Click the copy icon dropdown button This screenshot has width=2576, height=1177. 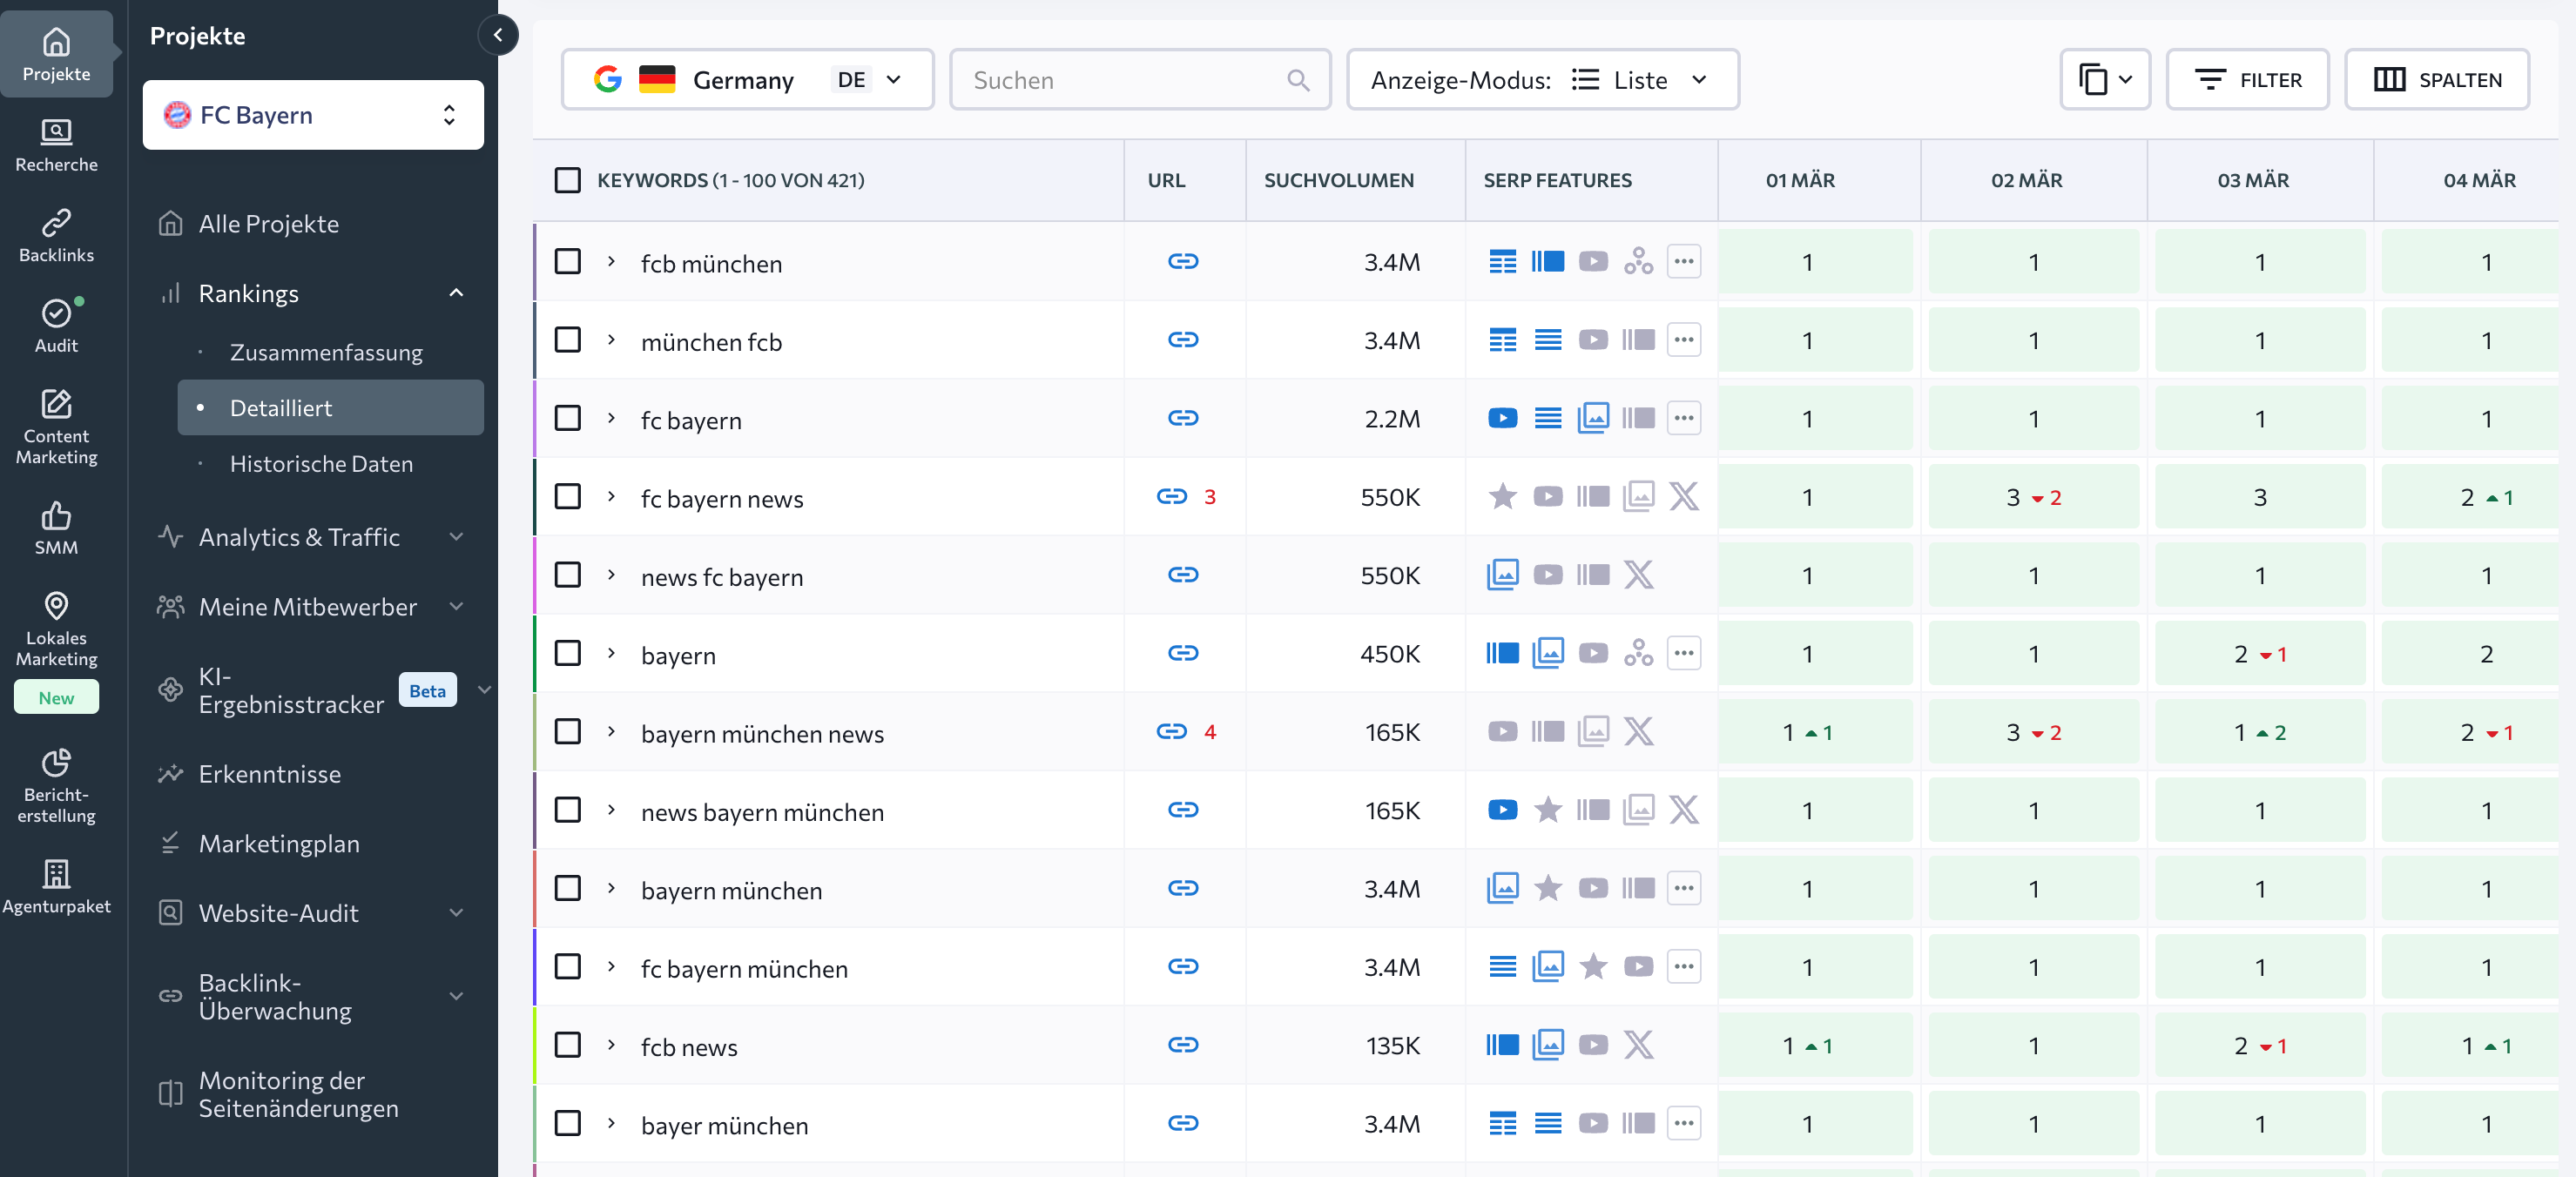coord(2104,80)
